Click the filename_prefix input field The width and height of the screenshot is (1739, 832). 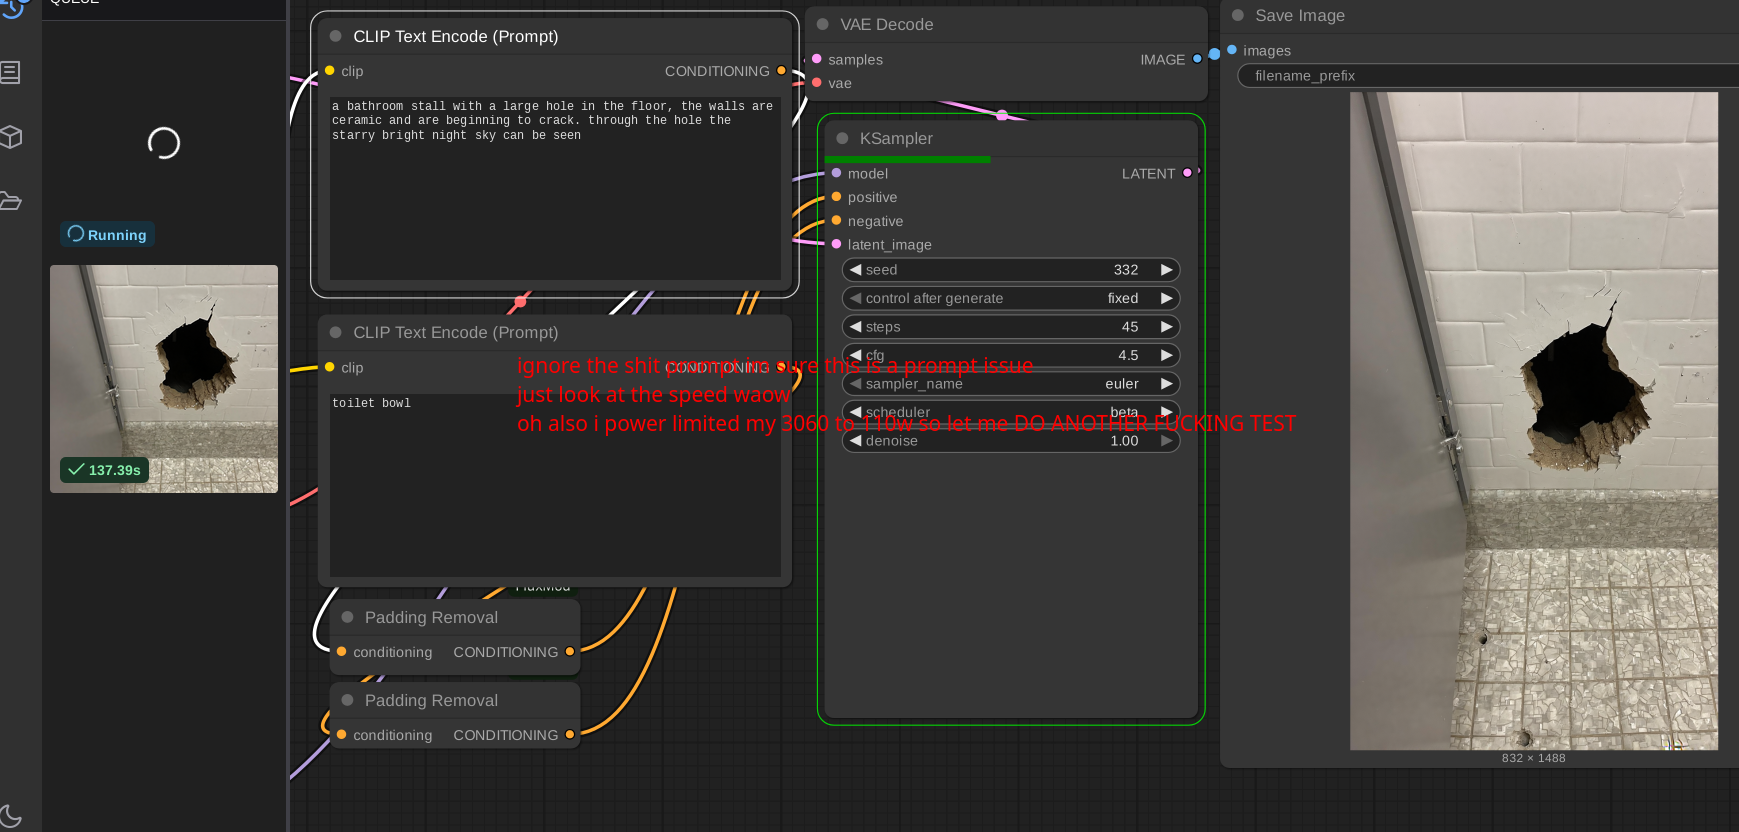(x=1490, y=76)
